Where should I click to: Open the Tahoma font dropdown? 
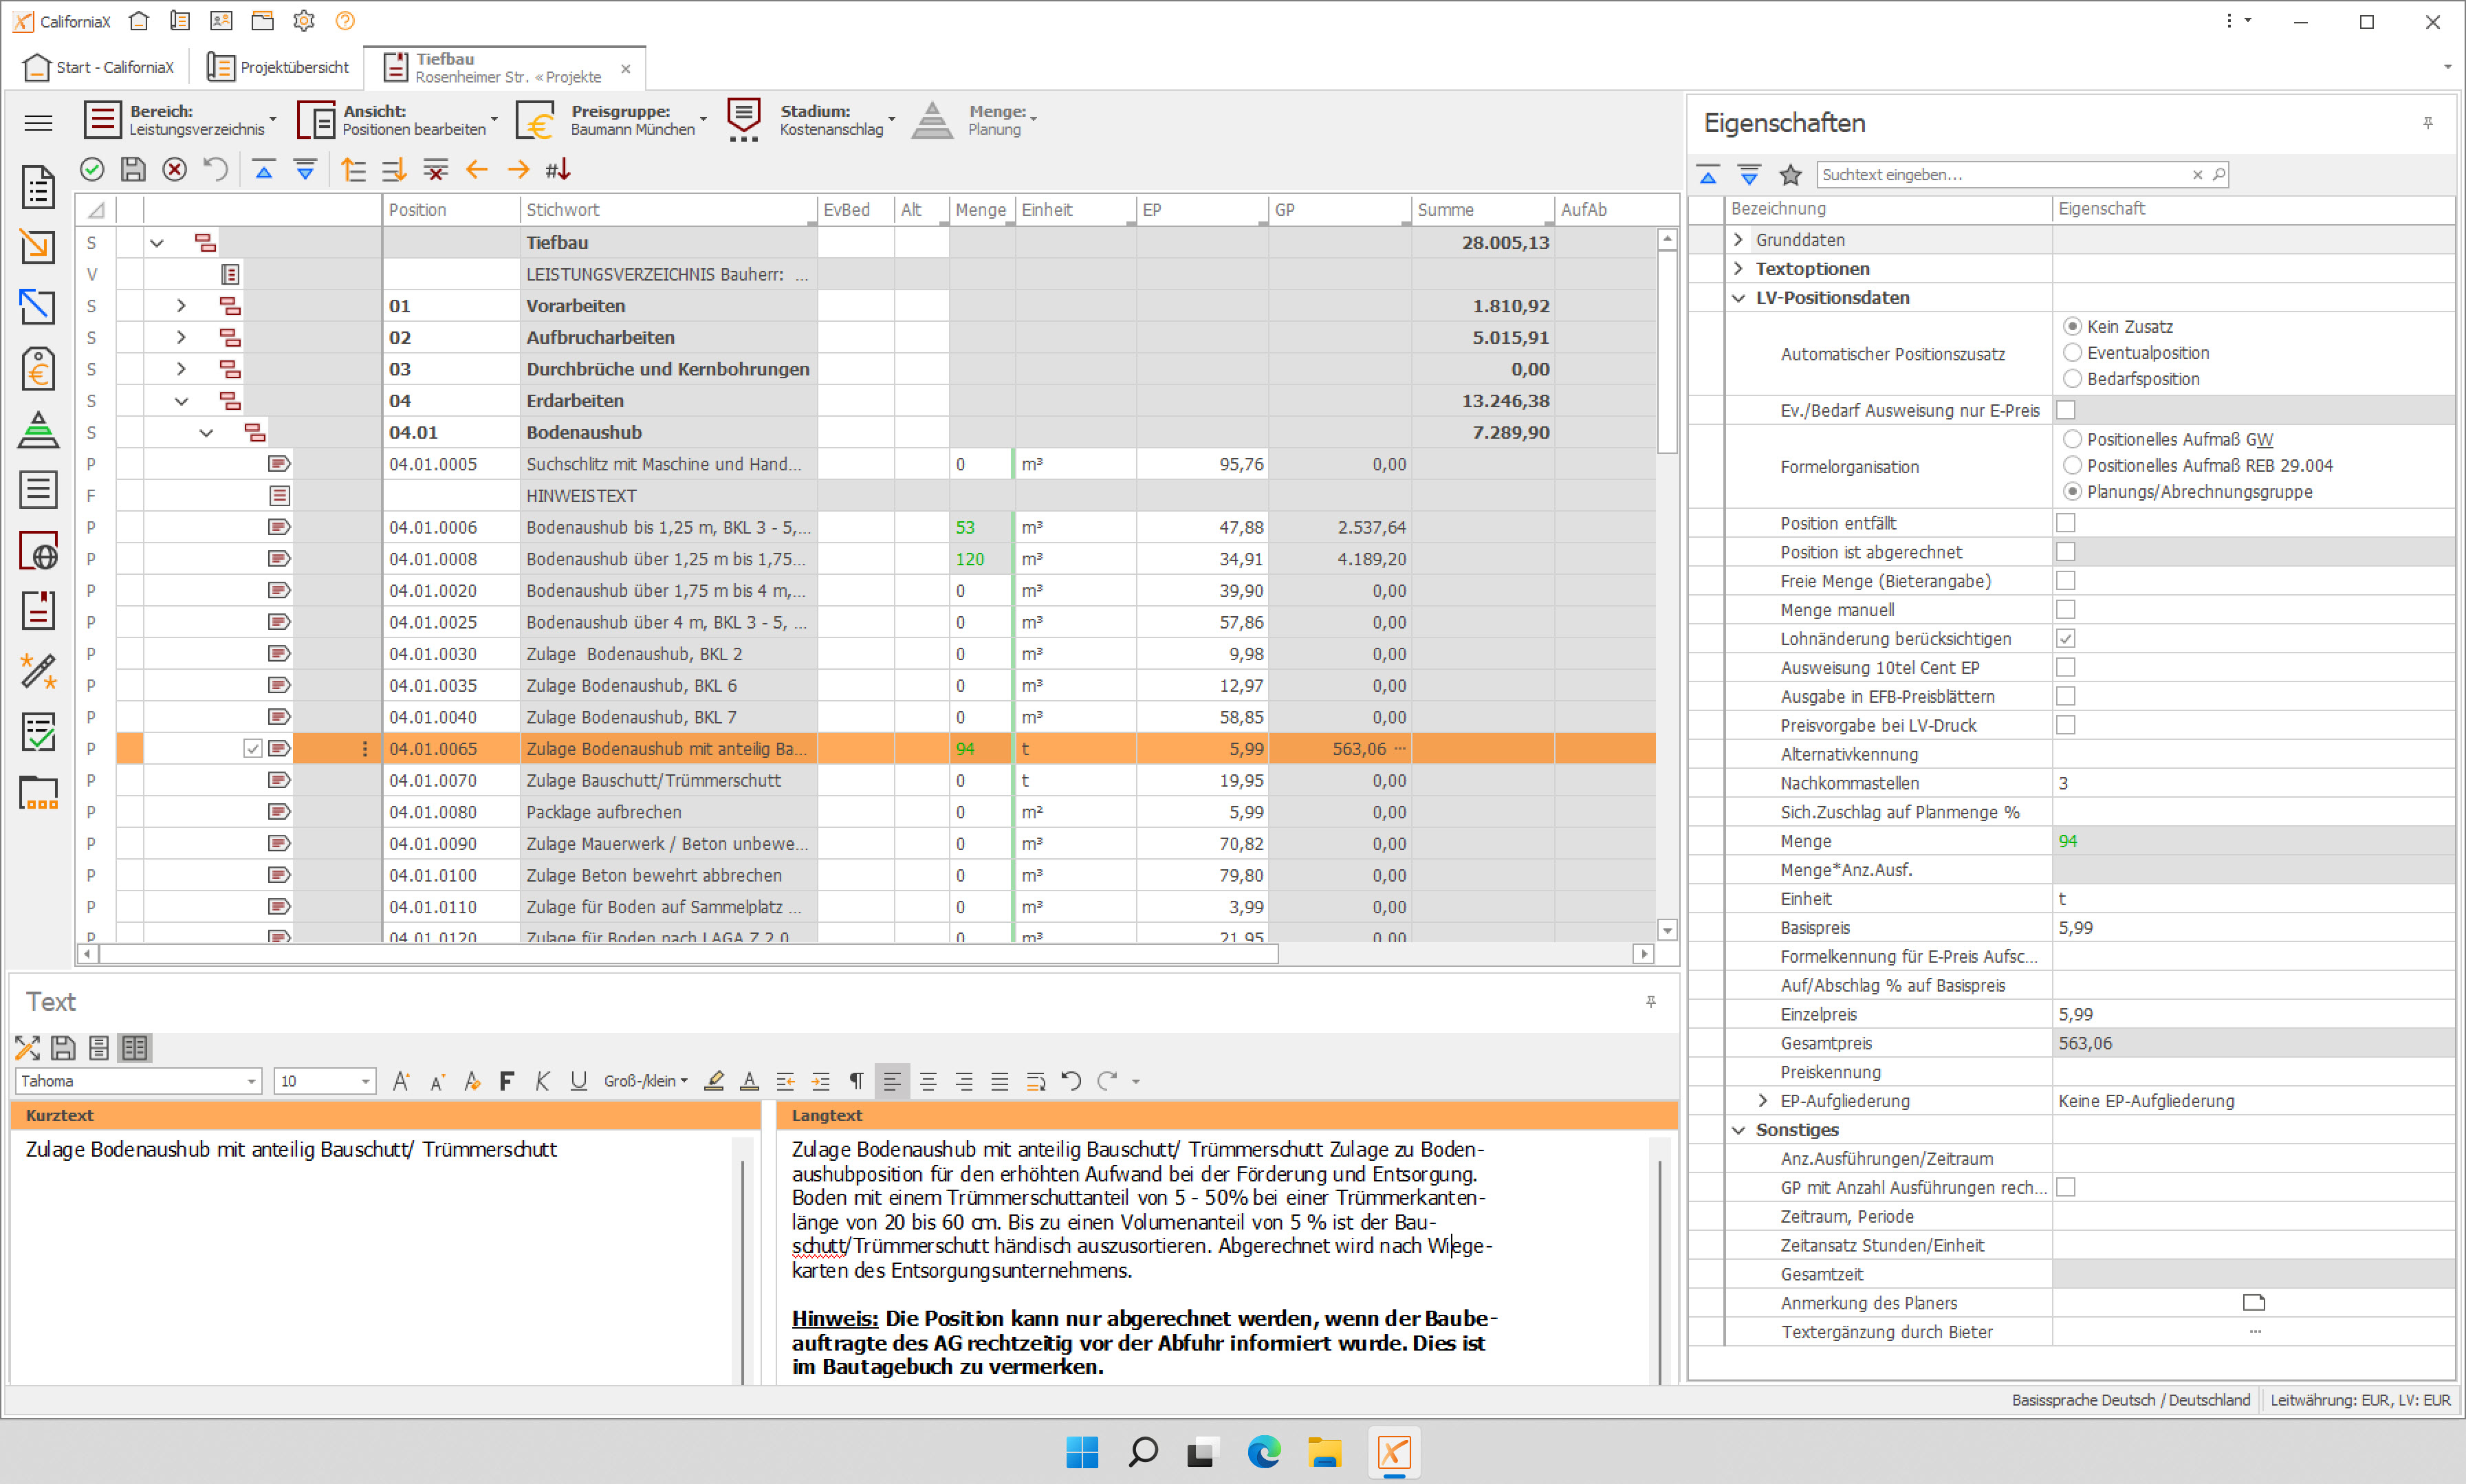coord(251,1081)
